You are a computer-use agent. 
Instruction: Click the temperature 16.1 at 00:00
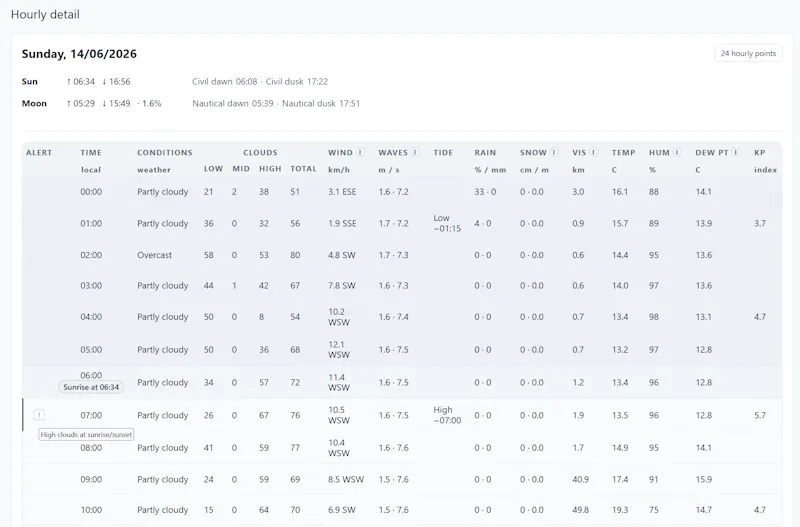click(620, 192)
